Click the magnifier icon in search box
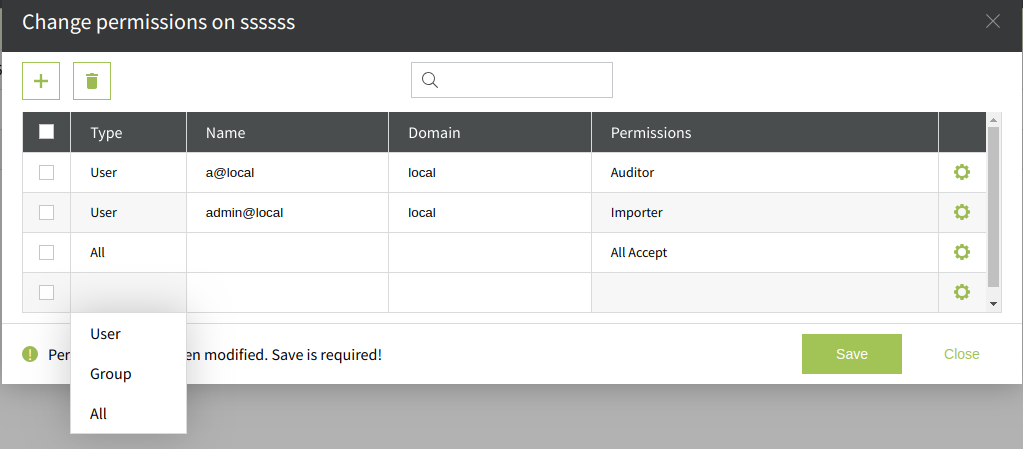The height and width of the screenshot is (449, 1023). click(x=430, y=81)
